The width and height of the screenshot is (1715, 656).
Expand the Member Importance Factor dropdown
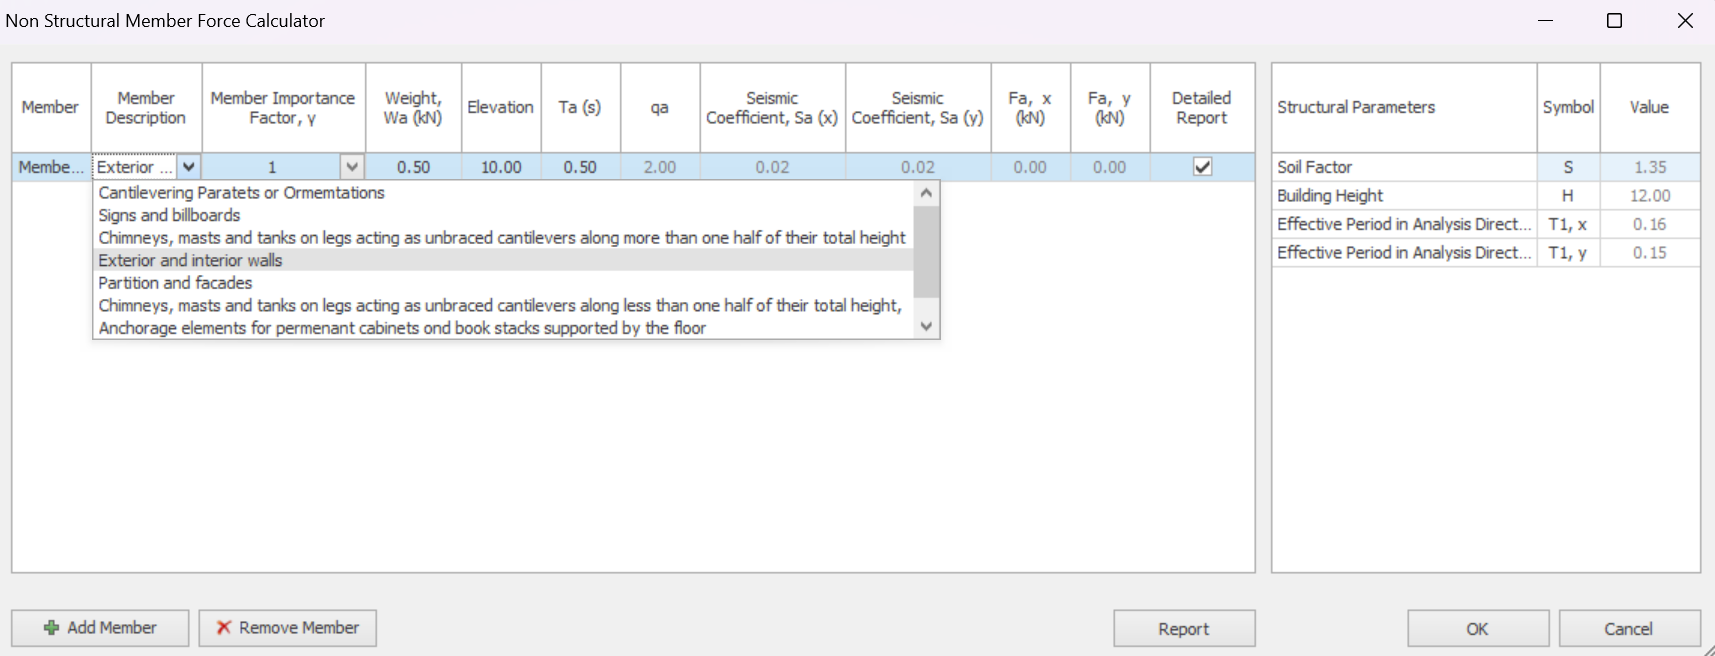(x=352, y=167)
